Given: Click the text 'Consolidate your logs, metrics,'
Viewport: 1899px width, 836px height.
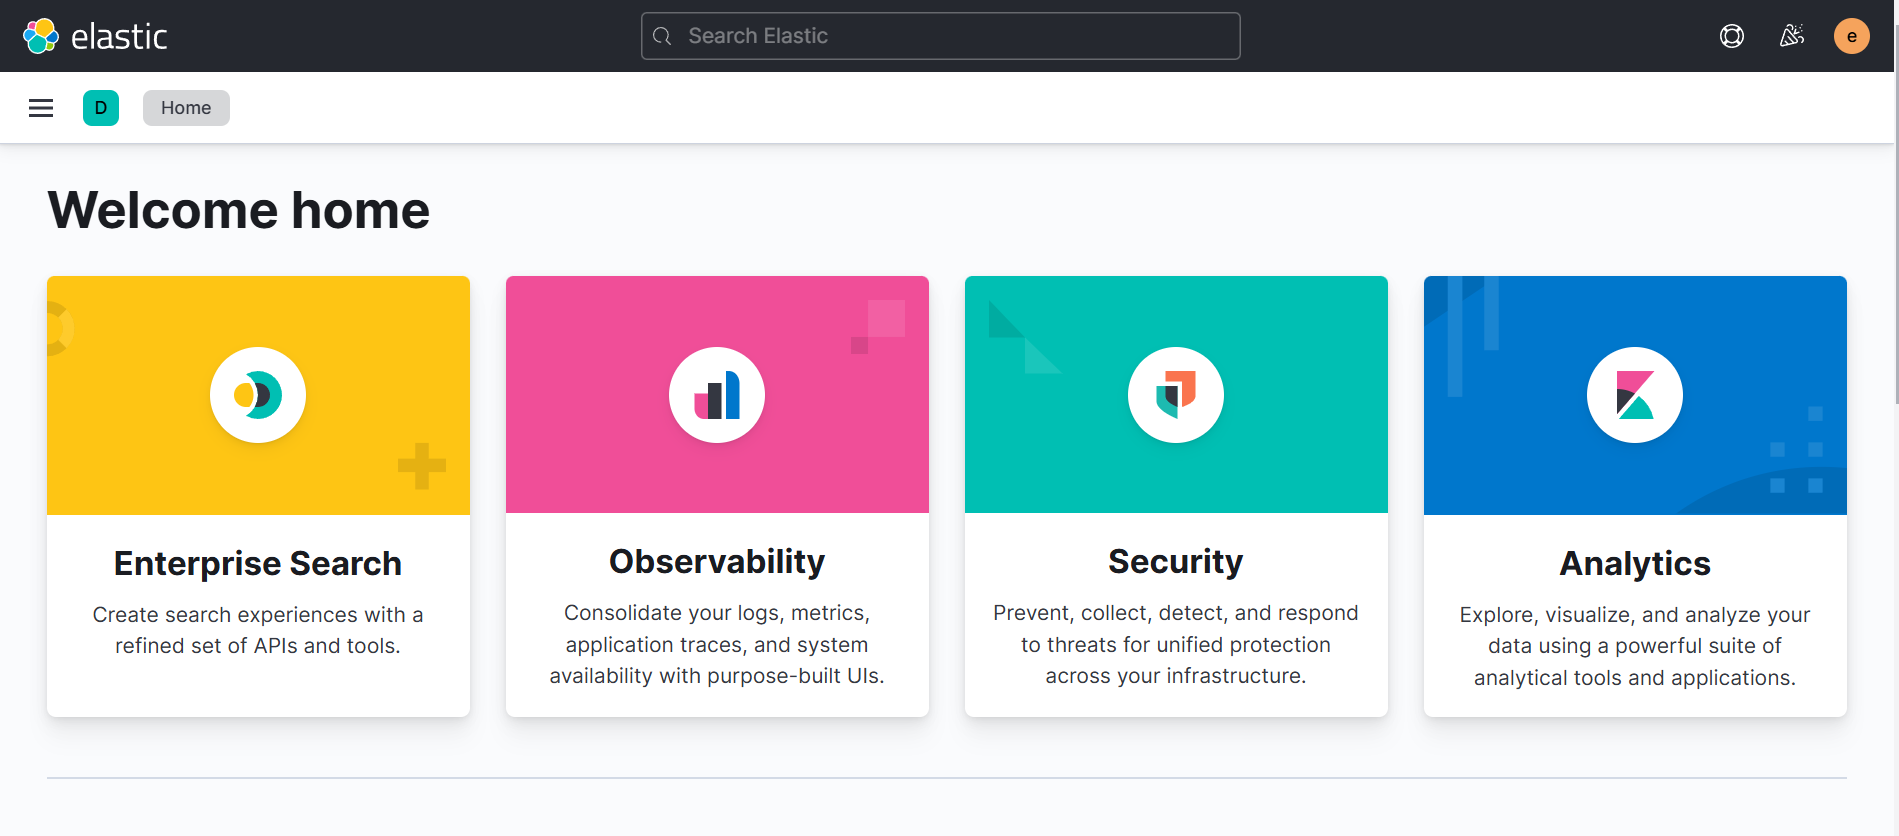Looking at the screenshot, I should pos(717,612).
